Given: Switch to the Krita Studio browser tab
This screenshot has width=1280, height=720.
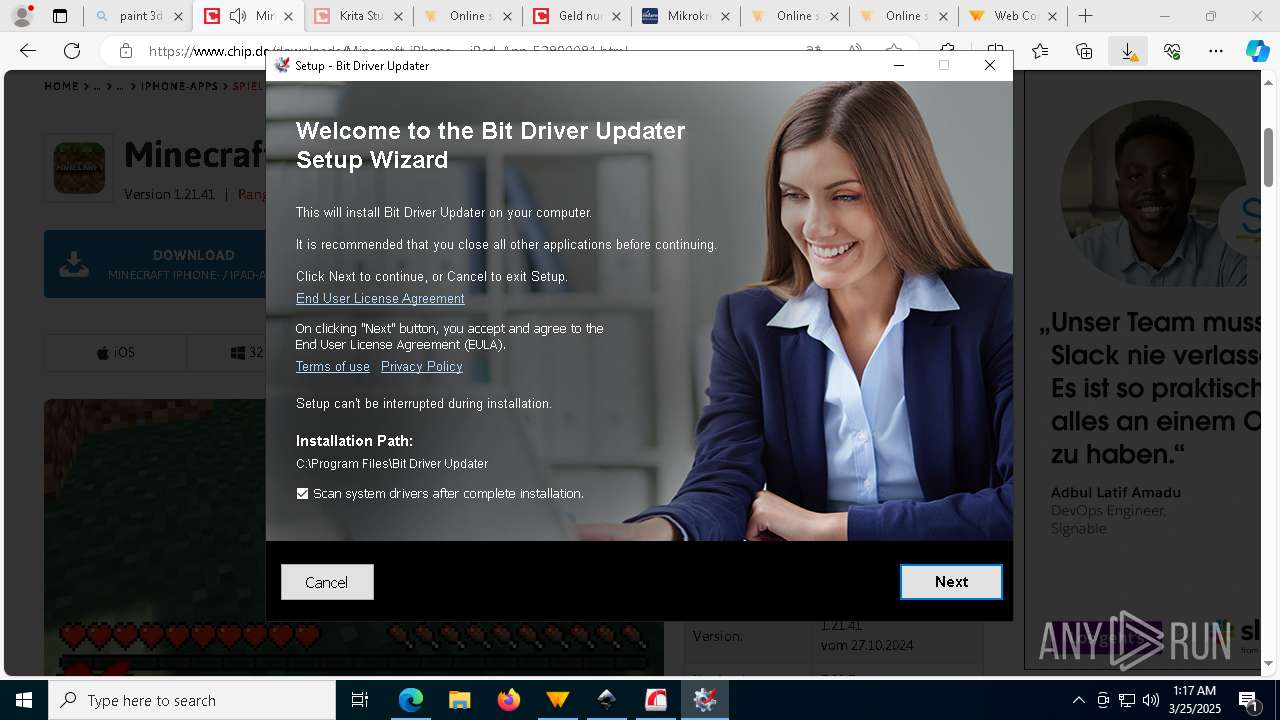Looking at the screenshot, I should 358,16.
